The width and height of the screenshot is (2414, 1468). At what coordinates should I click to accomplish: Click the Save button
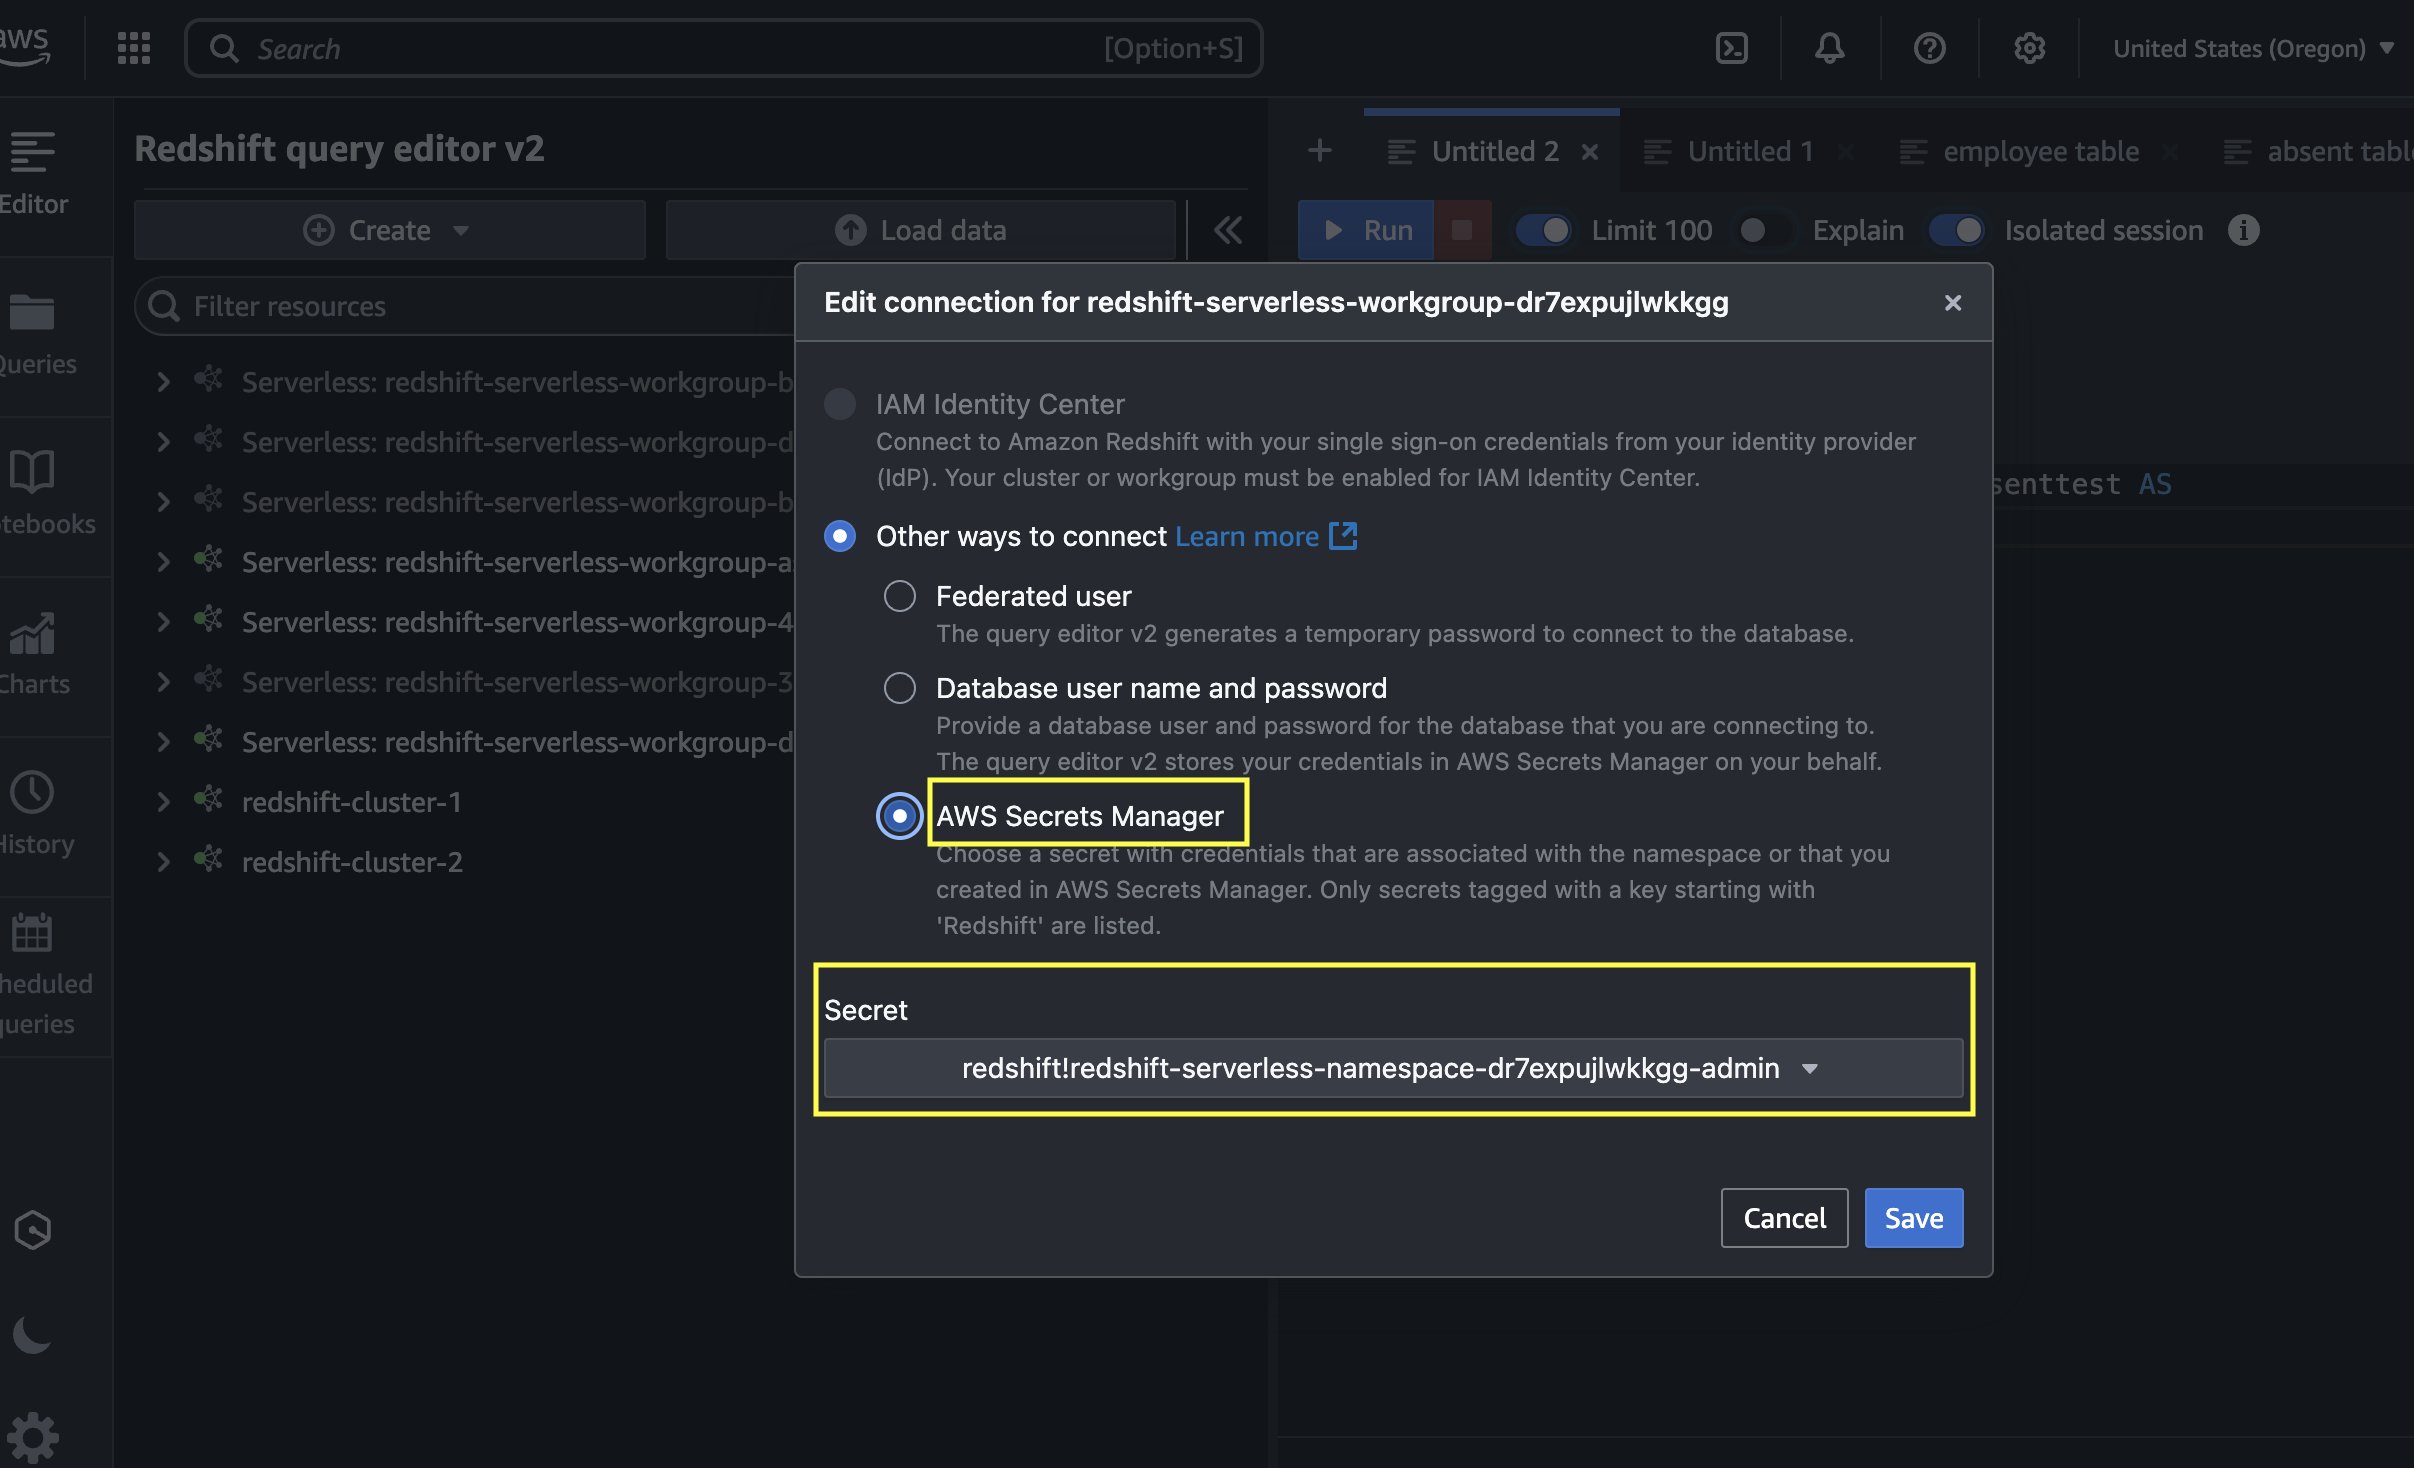pos(1912,1218)
